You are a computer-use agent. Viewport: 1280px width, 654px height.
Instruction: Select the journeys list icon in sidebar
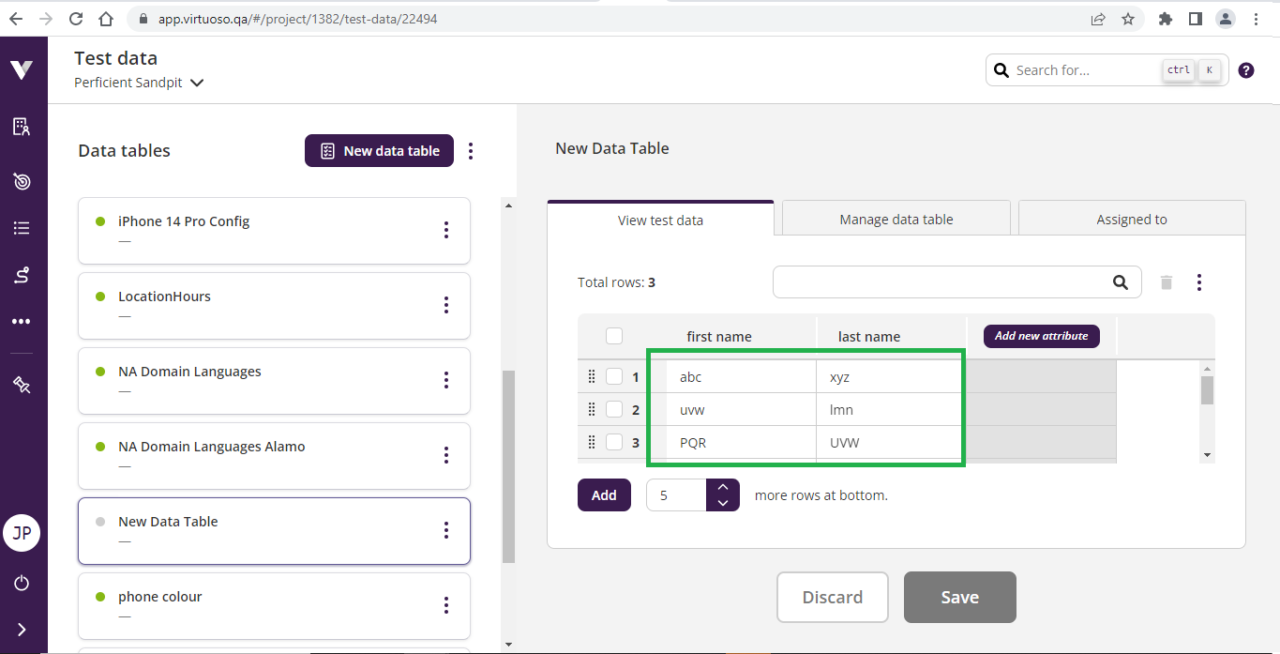point(22,227)
